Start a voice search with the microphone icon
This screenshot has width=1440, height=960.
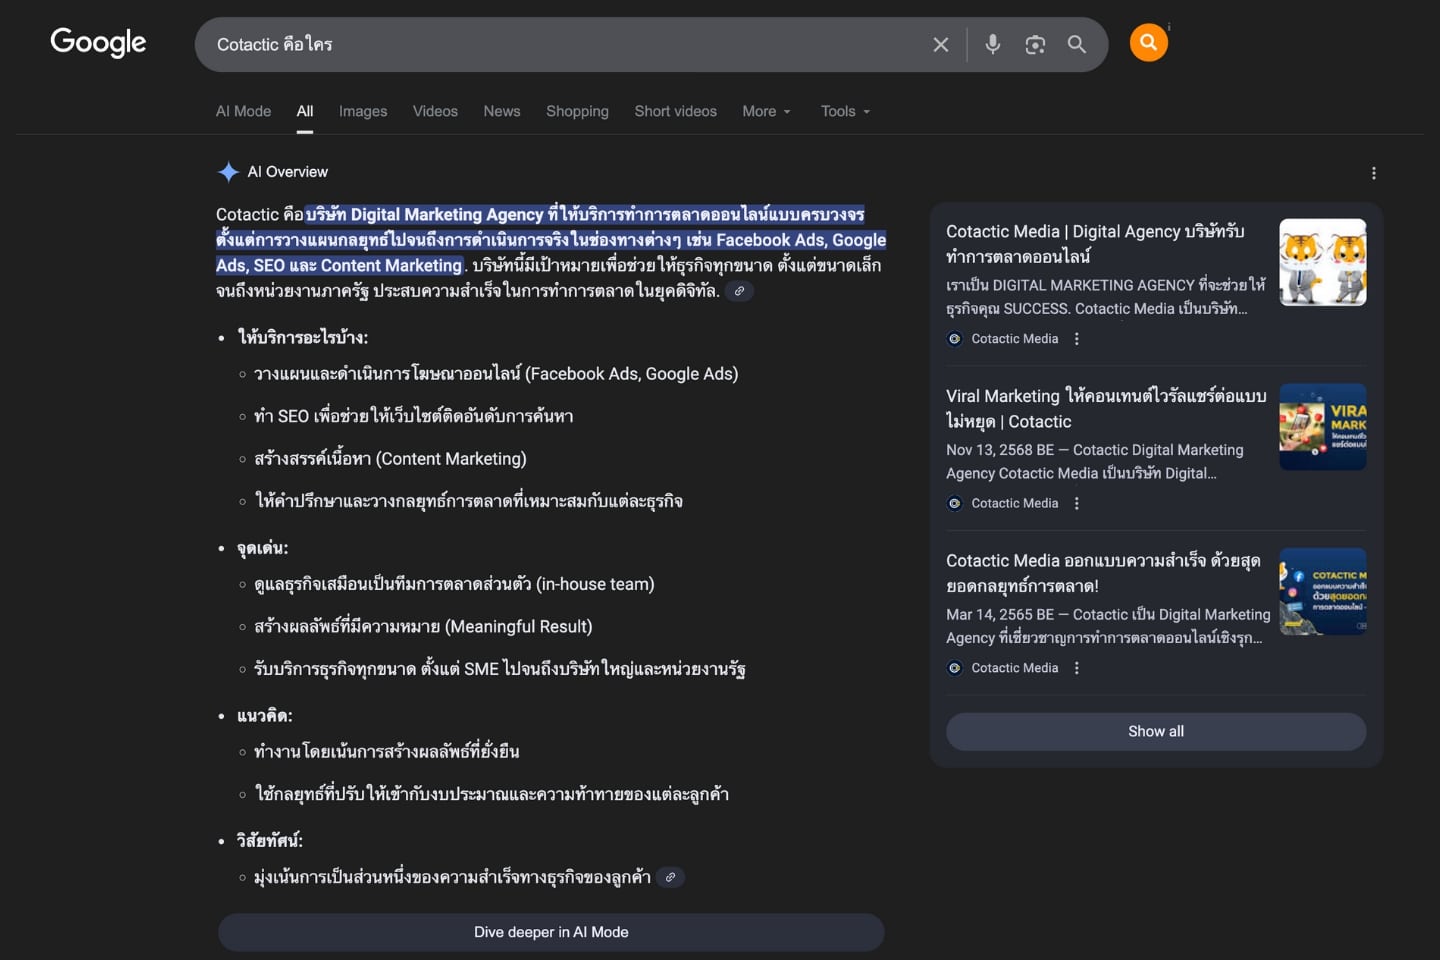[992, 44]
